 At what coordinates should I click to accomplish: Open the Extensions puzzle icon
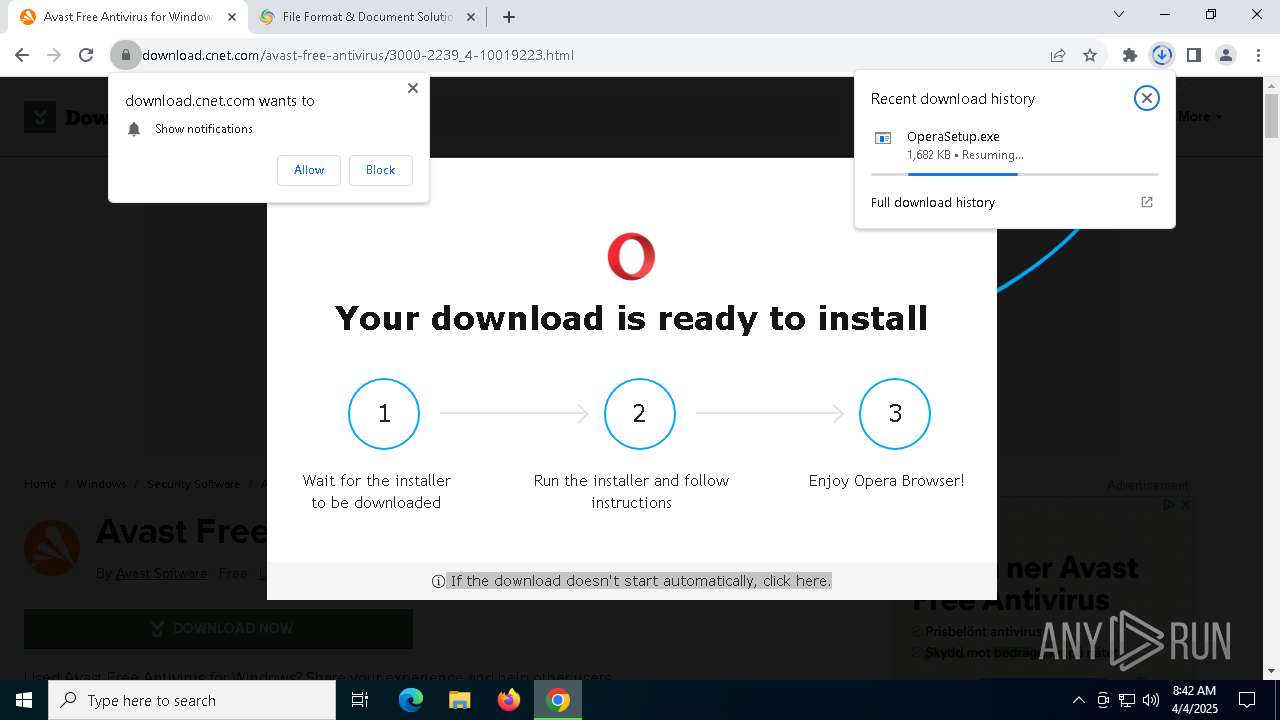click(x=1130, y=55)
